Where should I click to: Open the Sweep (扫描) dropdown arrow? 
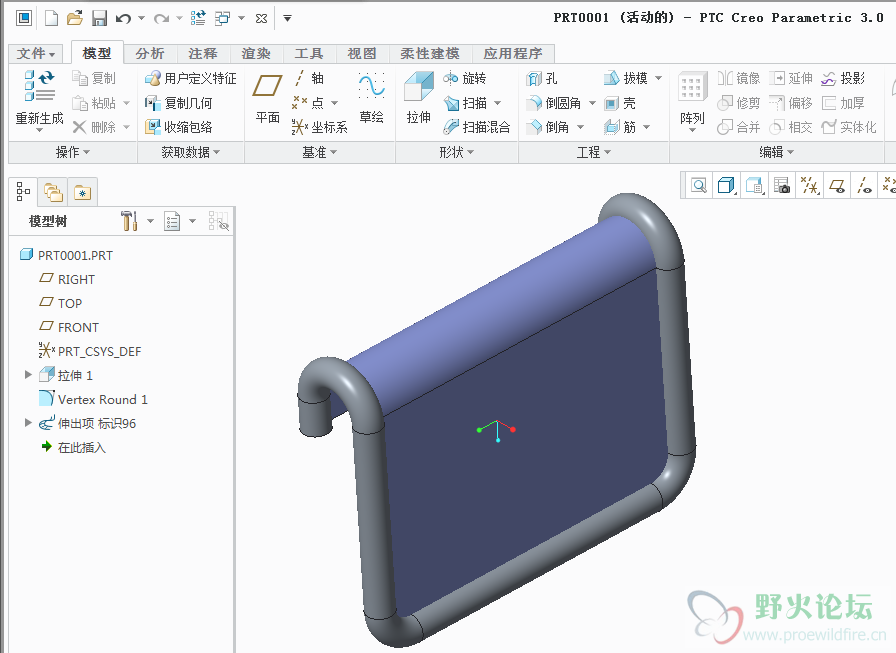(498, 103)
